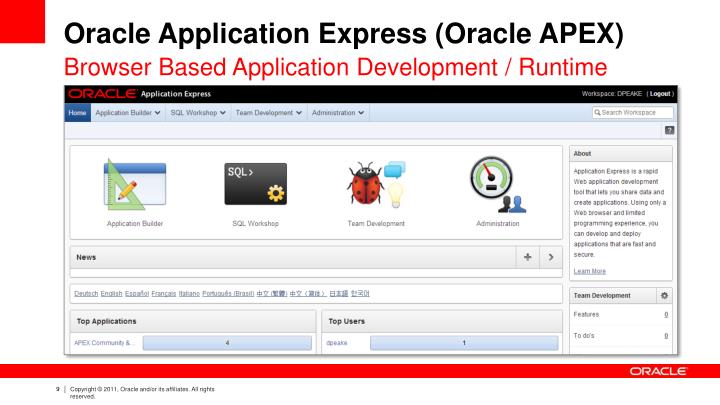Viewport: 720px width, 405px height.
Task: Click the Administration icon label
Action: tap(498, 224)
